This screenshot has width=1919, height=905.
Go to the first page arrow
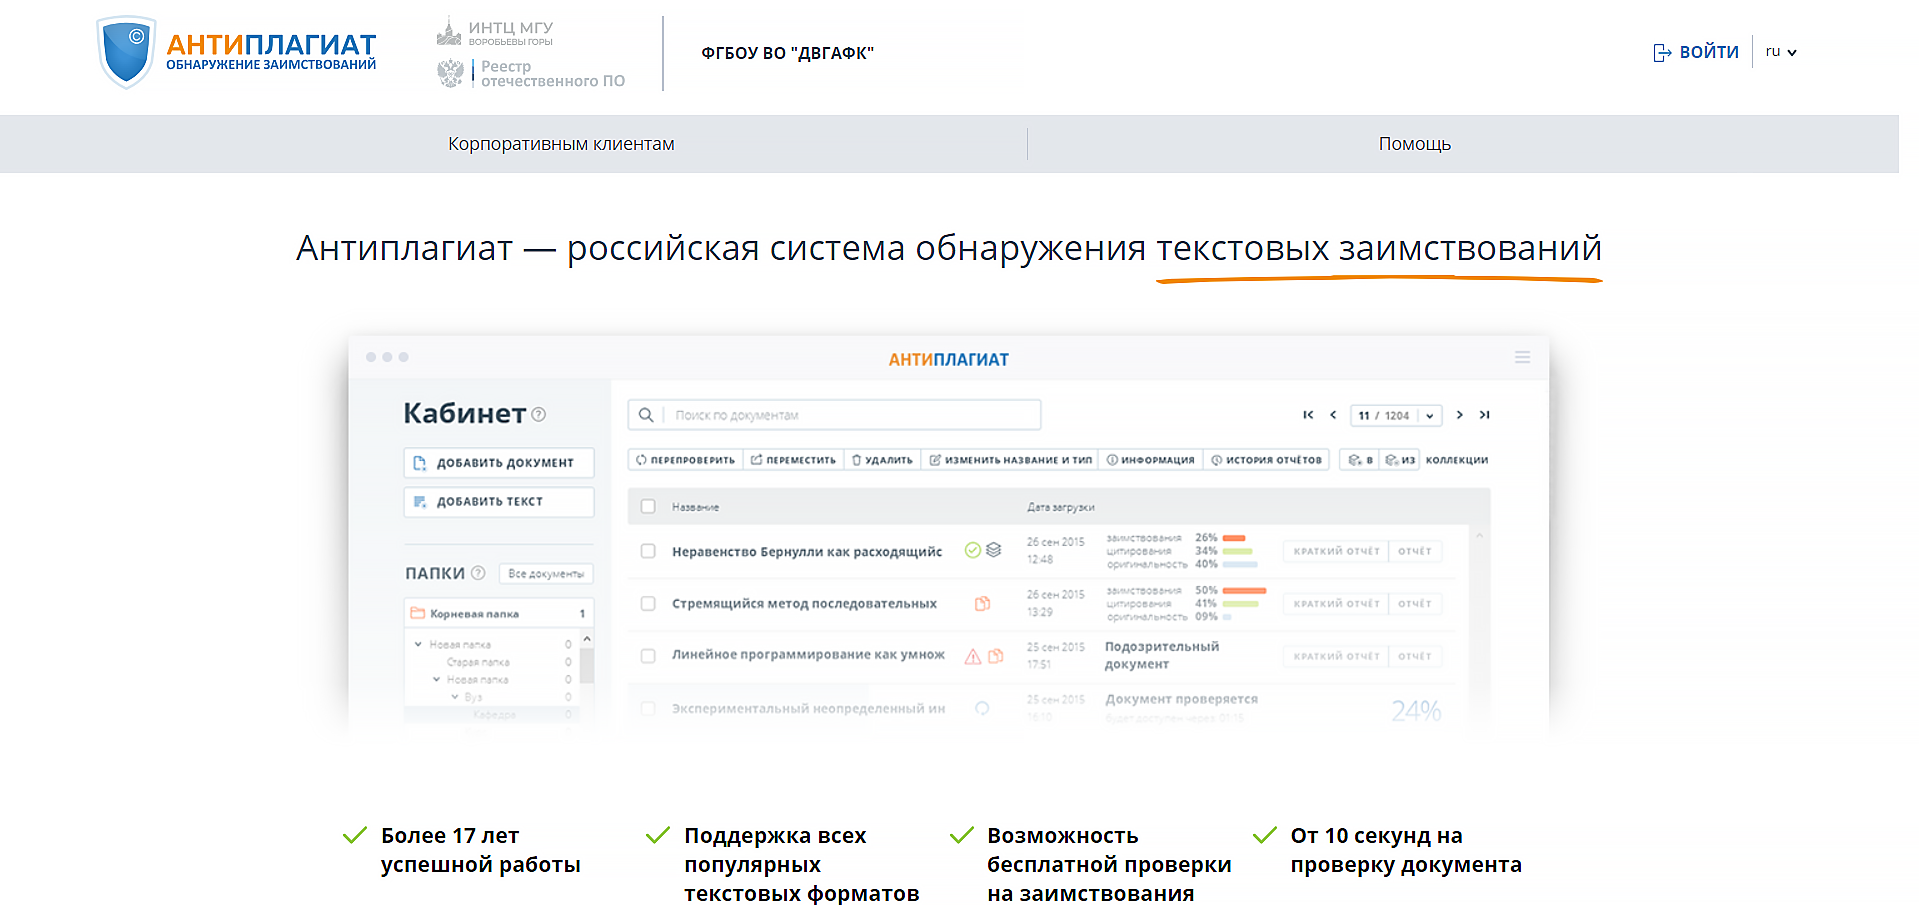coord(1308,415)
